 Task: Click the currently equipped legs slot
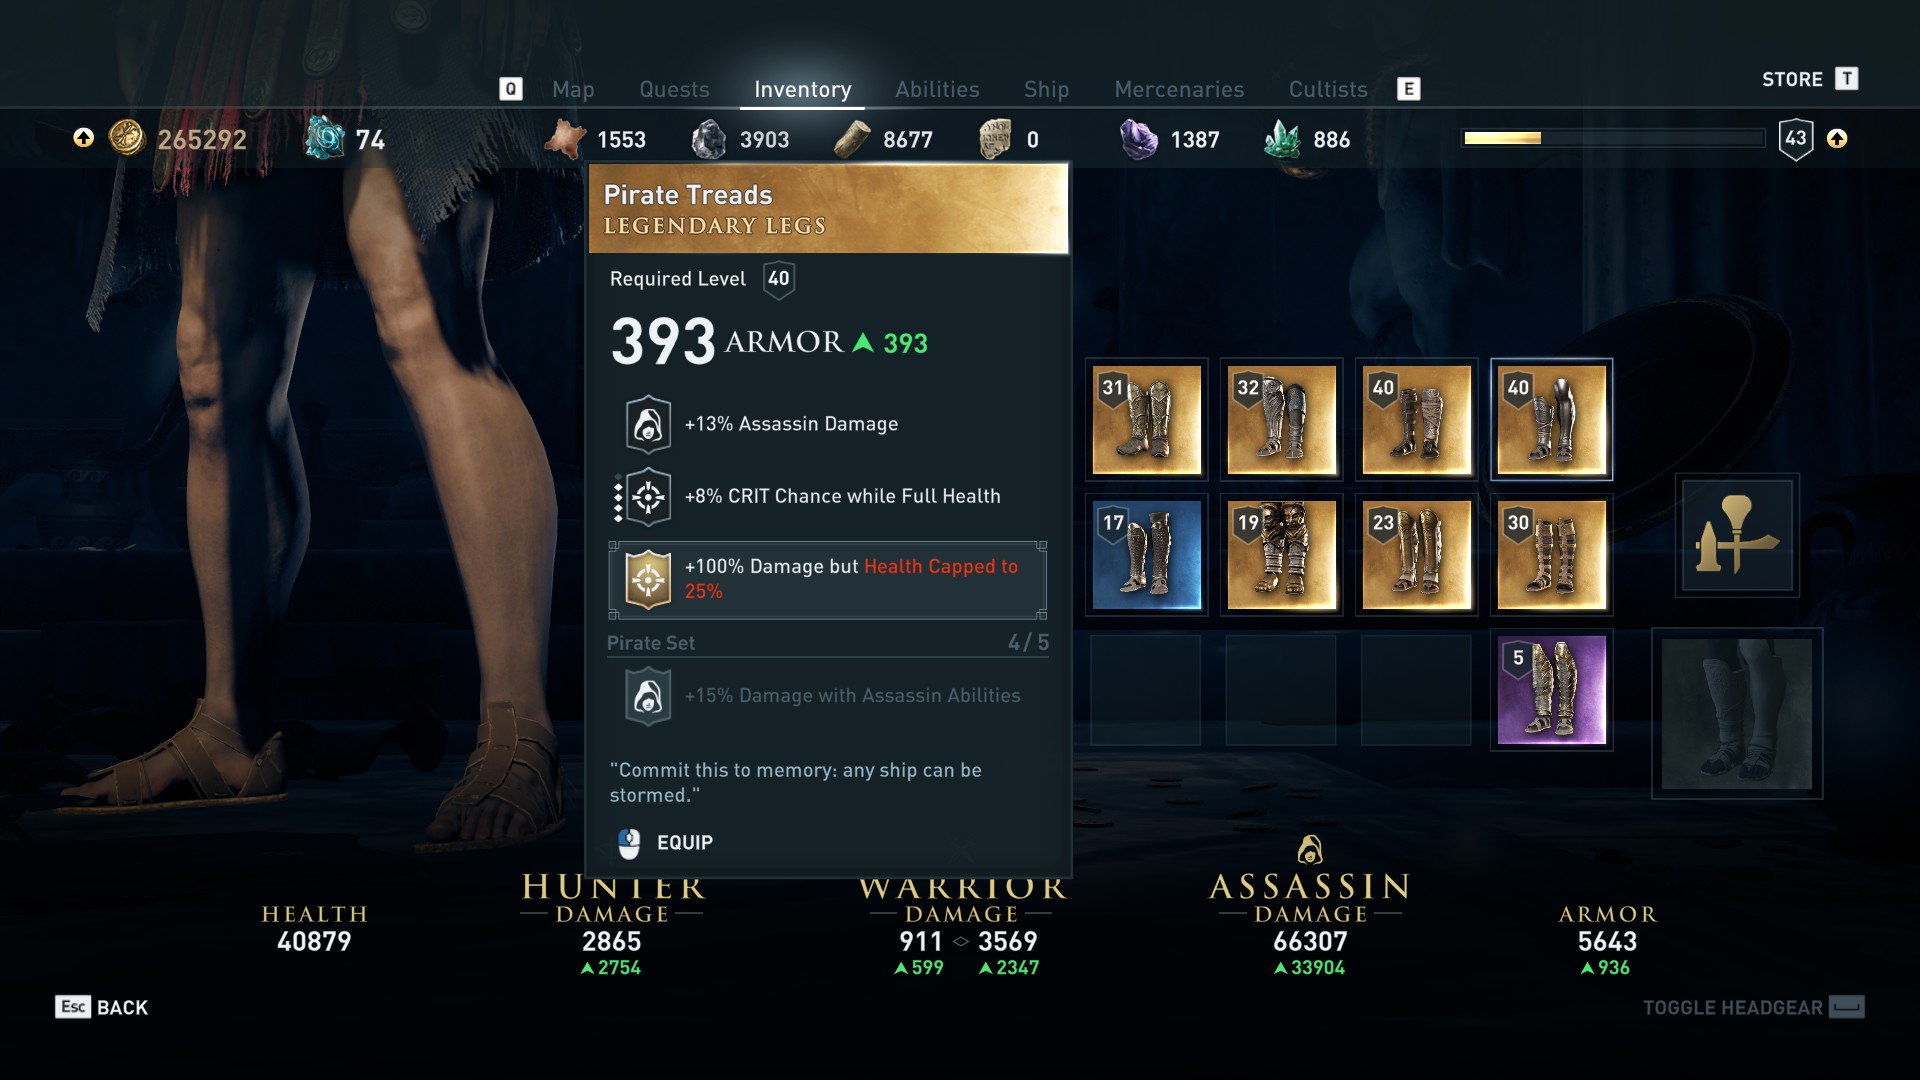(x=1737, y=713)
